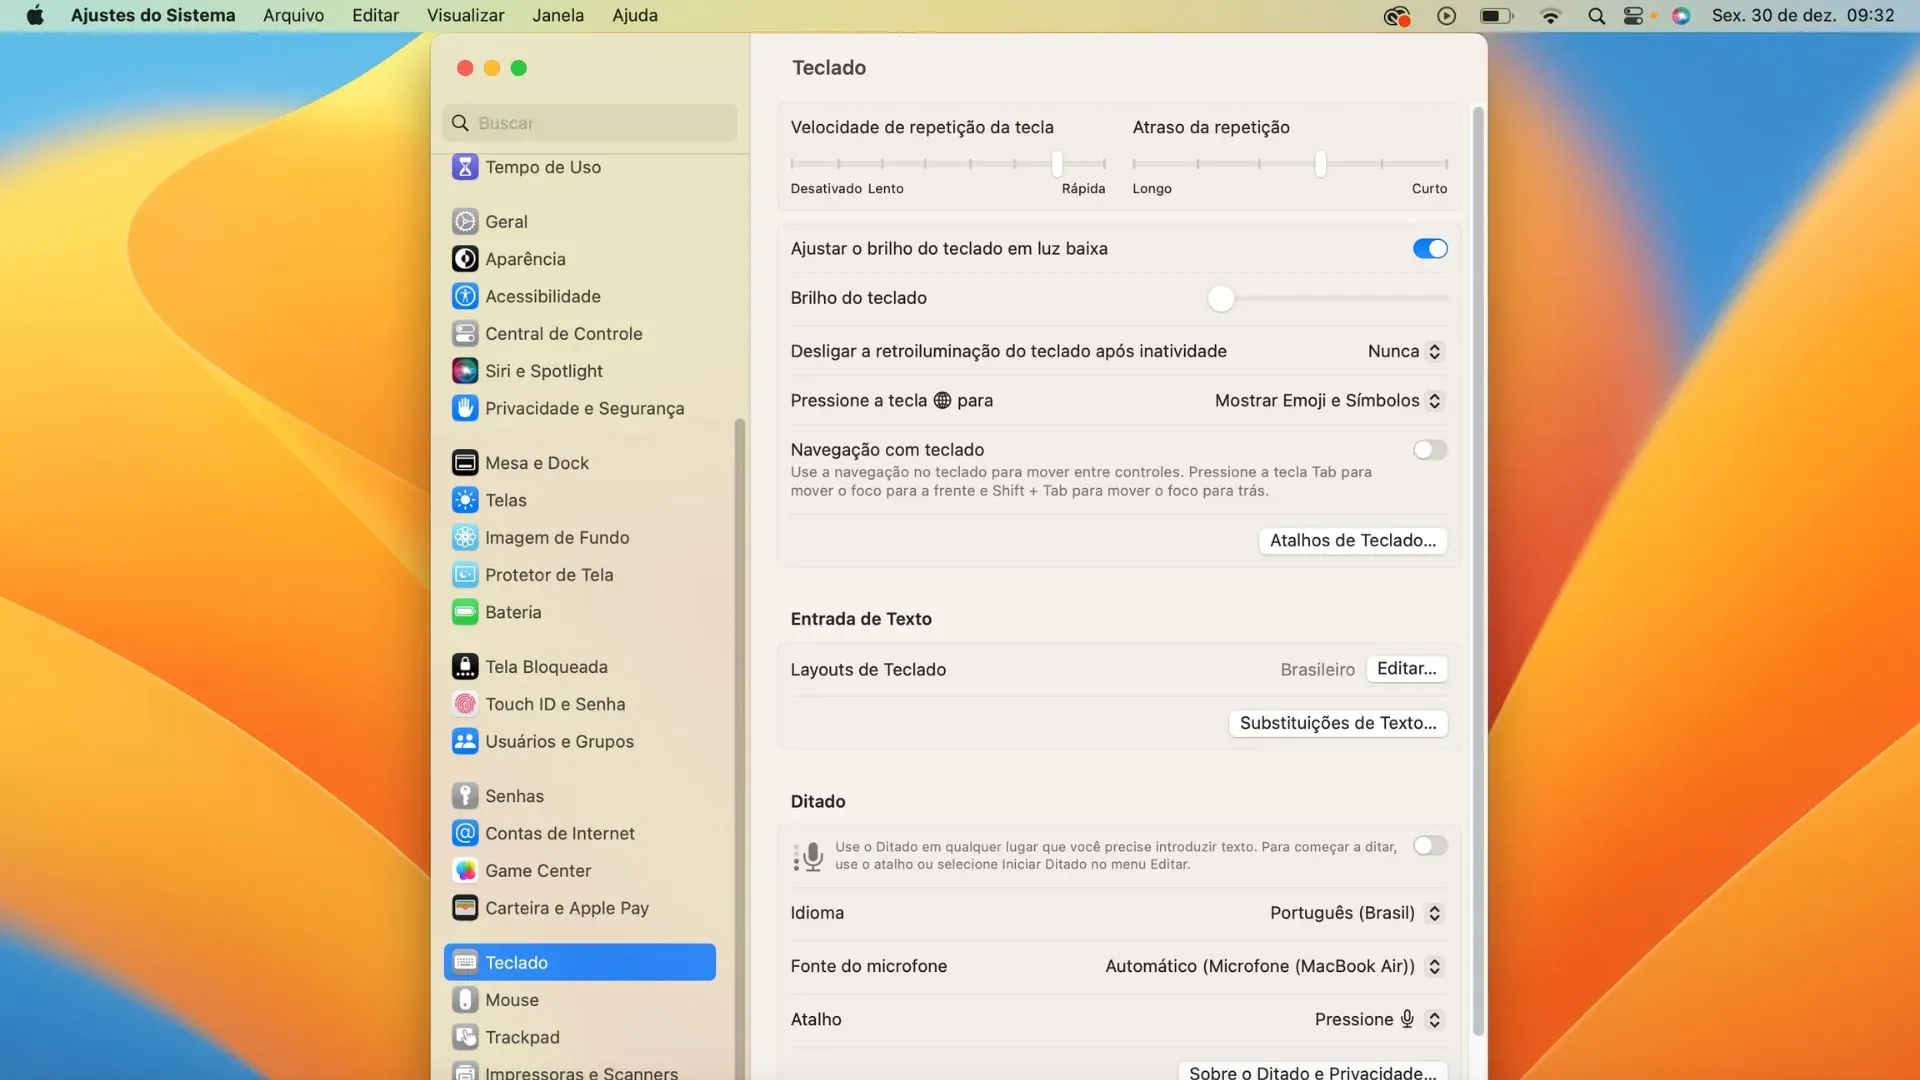The width and height of the screenshot is (1920, 1080).
Task: Click the Tela Bloqueada lock icon
Action: (465, 667)
